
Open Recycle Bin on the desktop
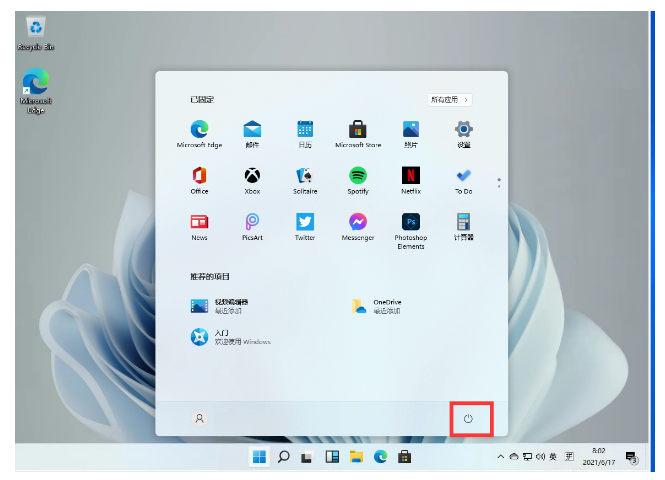click(35, 30)
